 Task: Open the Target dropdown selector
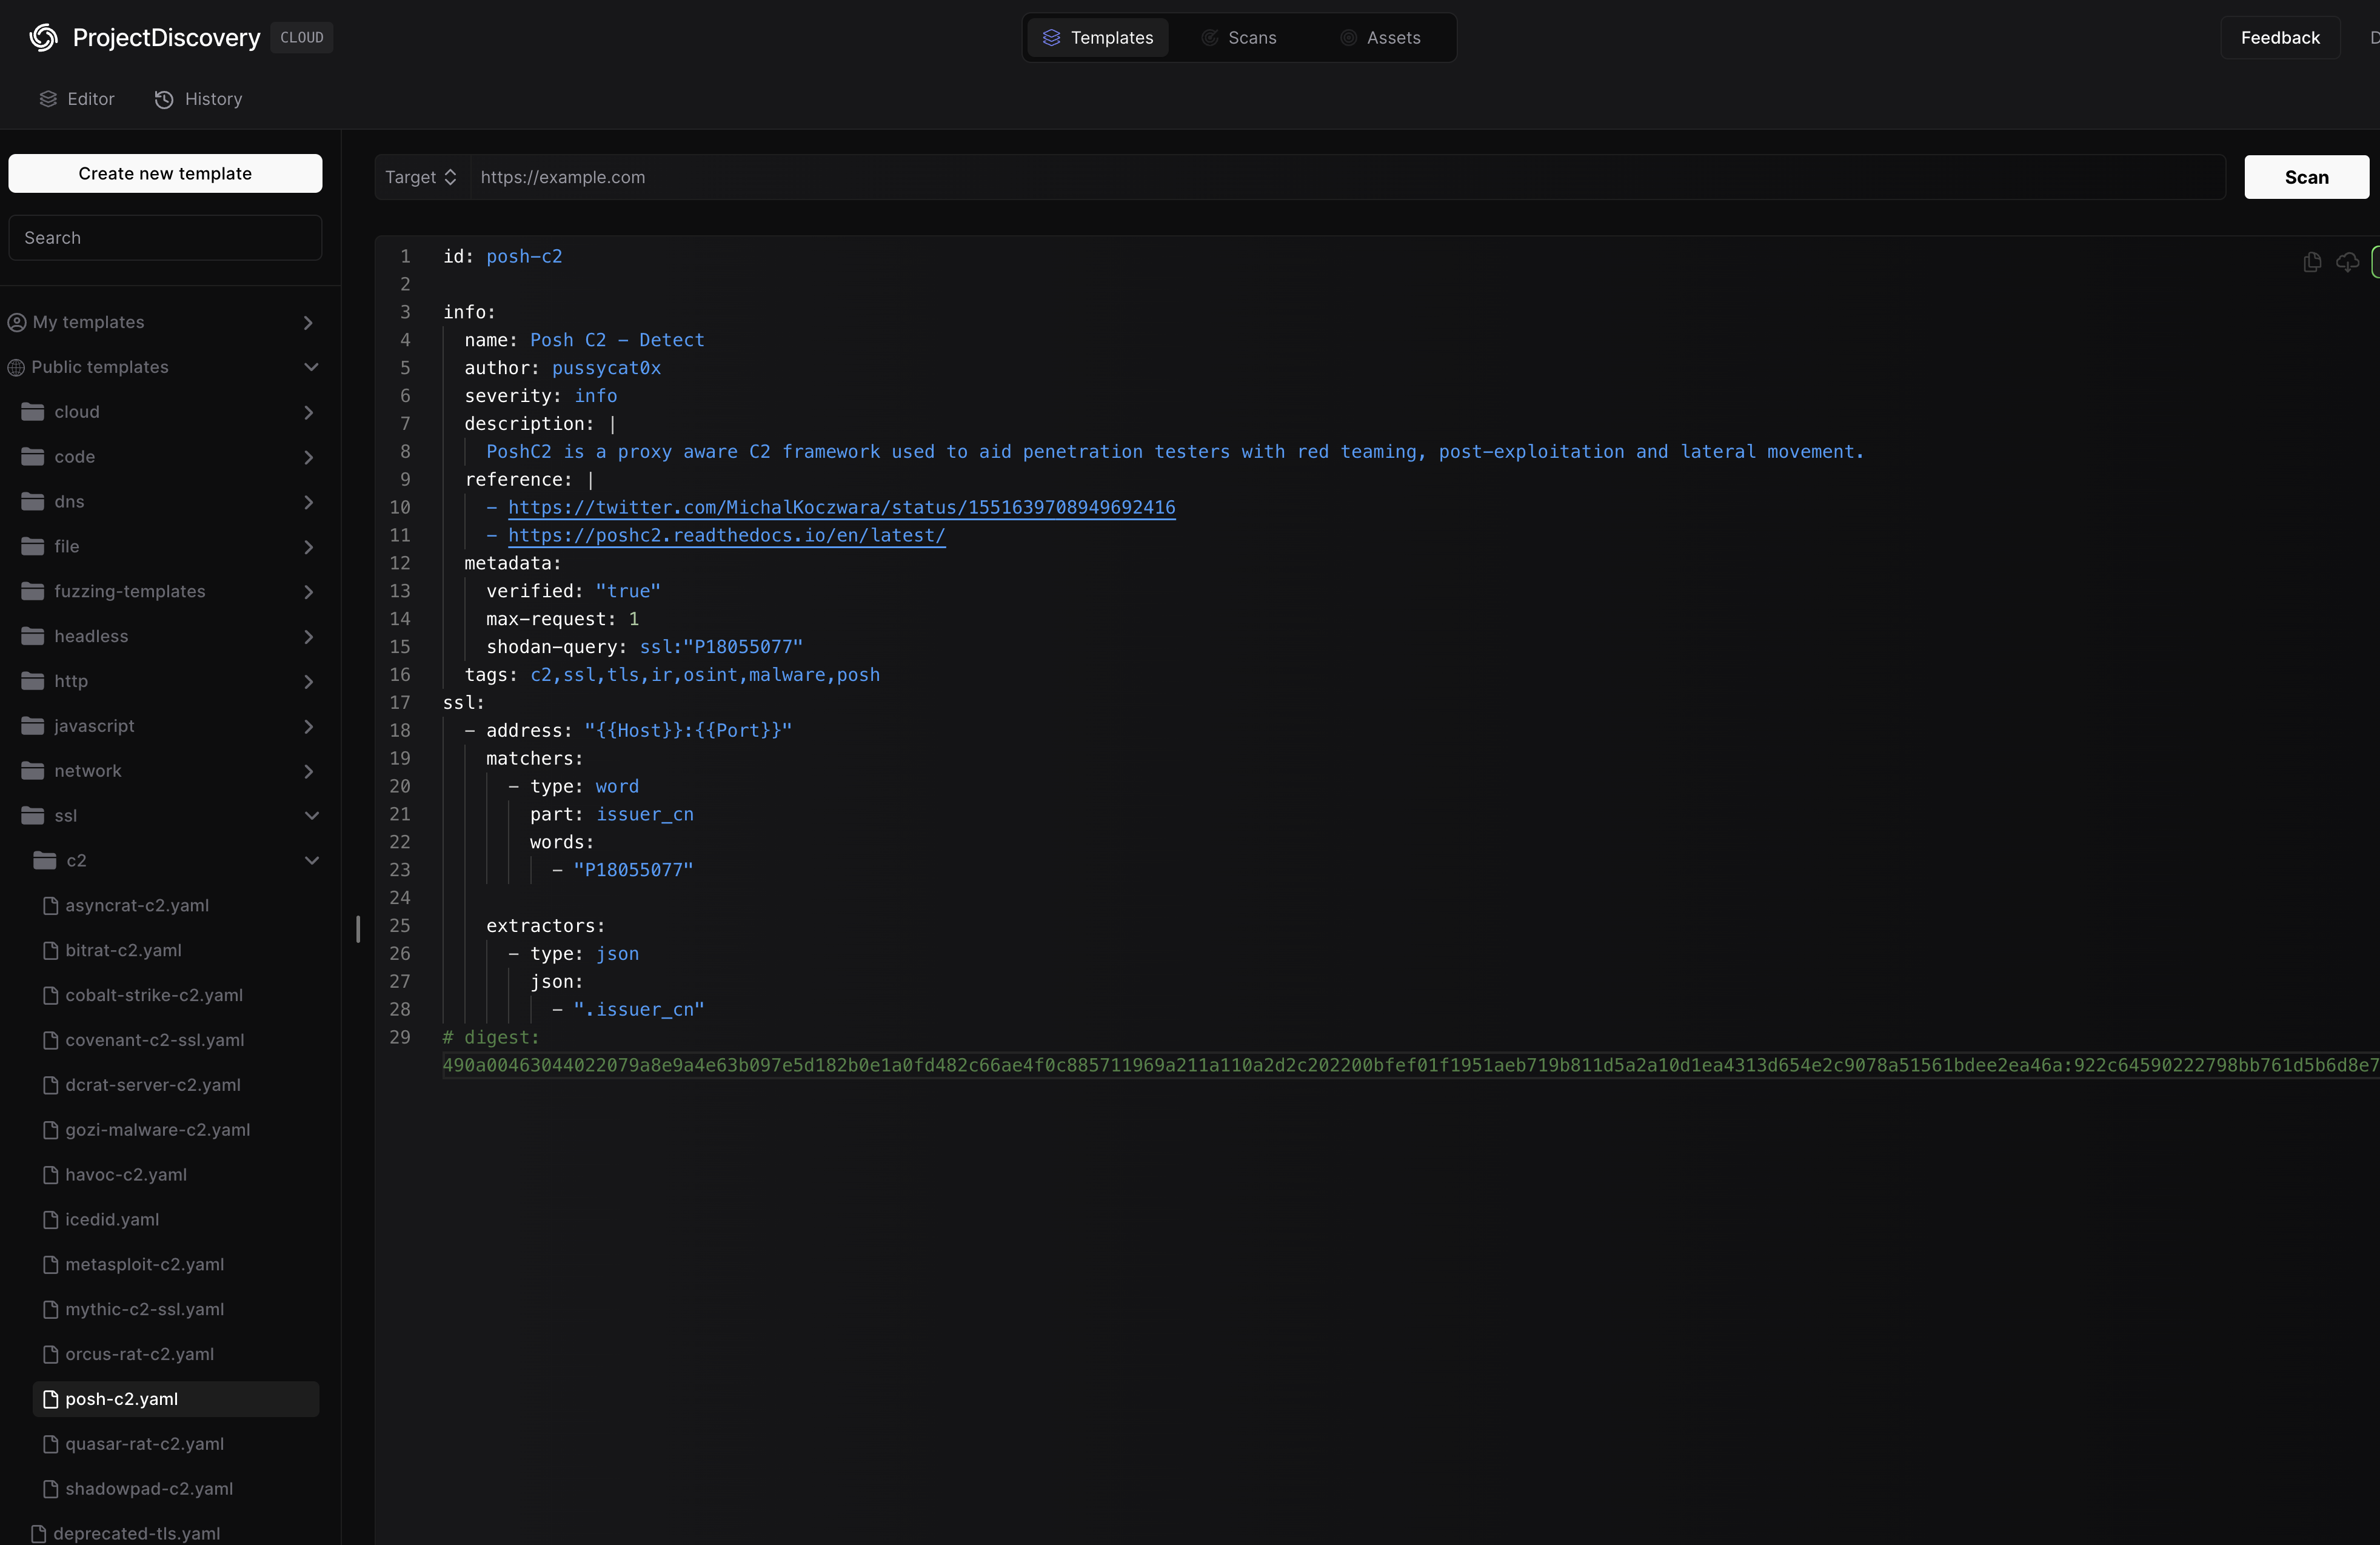[x=421, y=177]
